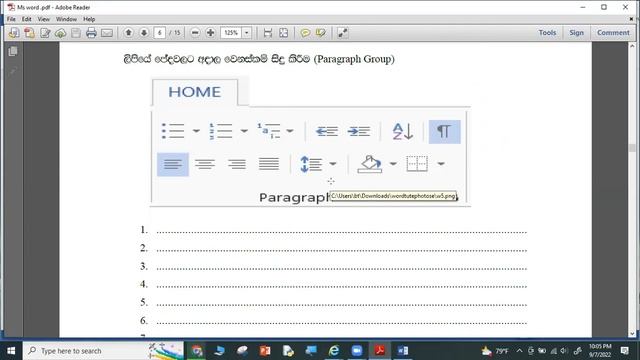Click the Windows Start button
Image resolution: width=640 pixels, height=360 pixels.
(11, 351)
